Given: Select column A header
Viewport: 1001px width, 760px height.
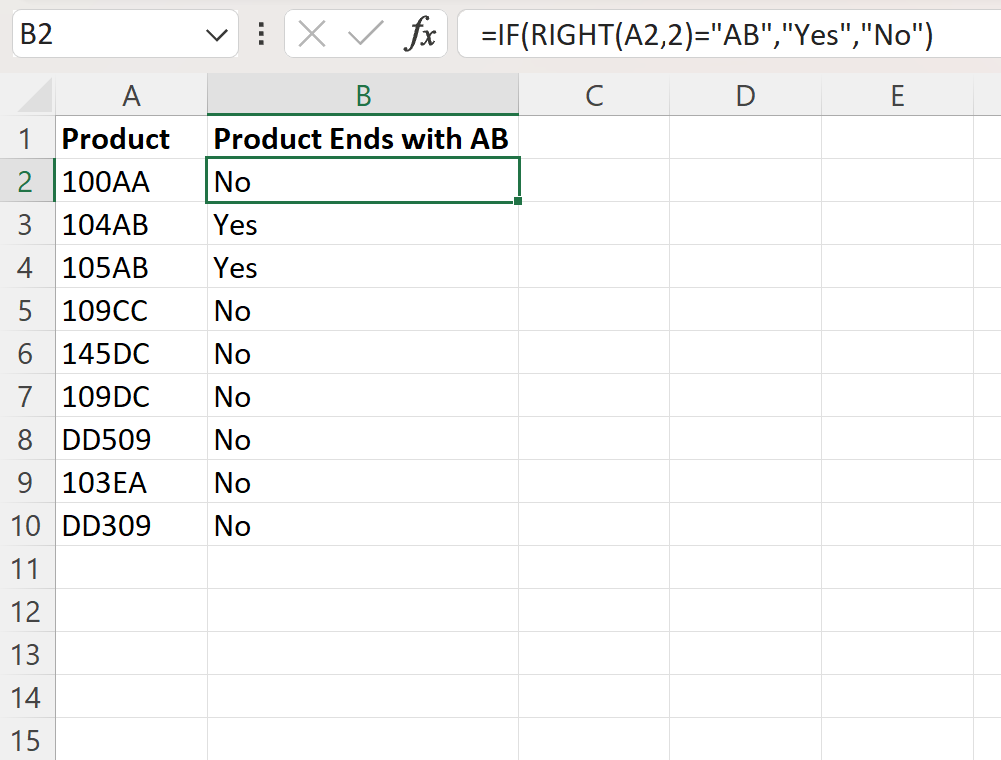Looking at the screenshot, I should 131,95.
